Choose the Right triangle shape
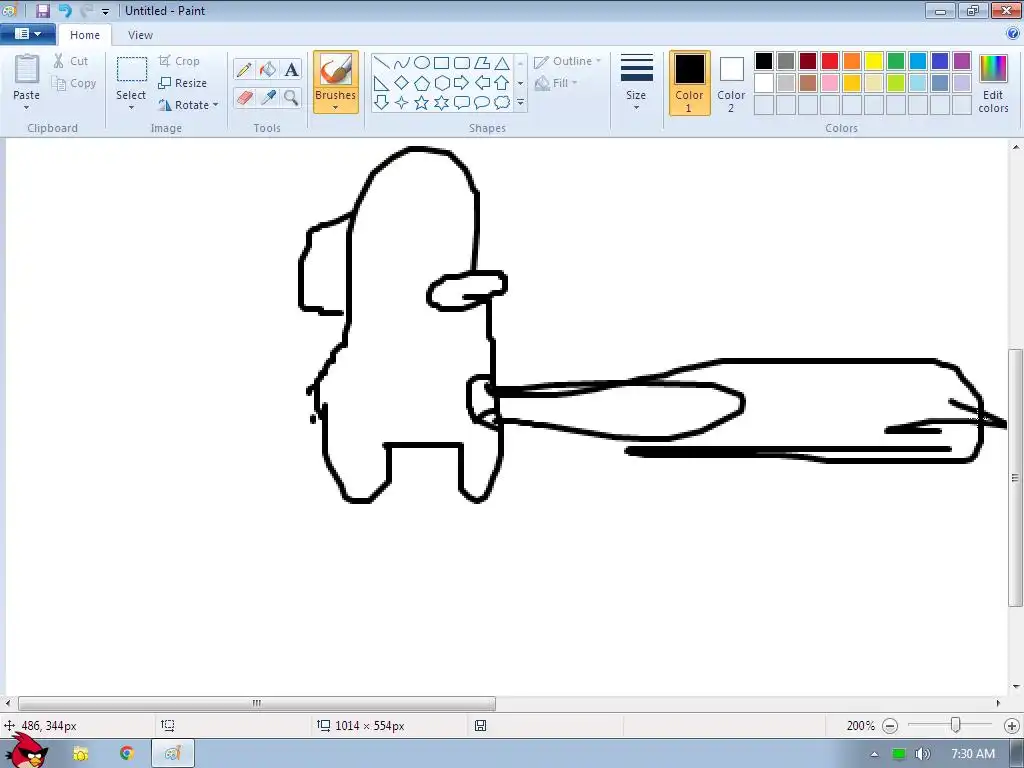The image size is (1024, 768). click(382, 83)
